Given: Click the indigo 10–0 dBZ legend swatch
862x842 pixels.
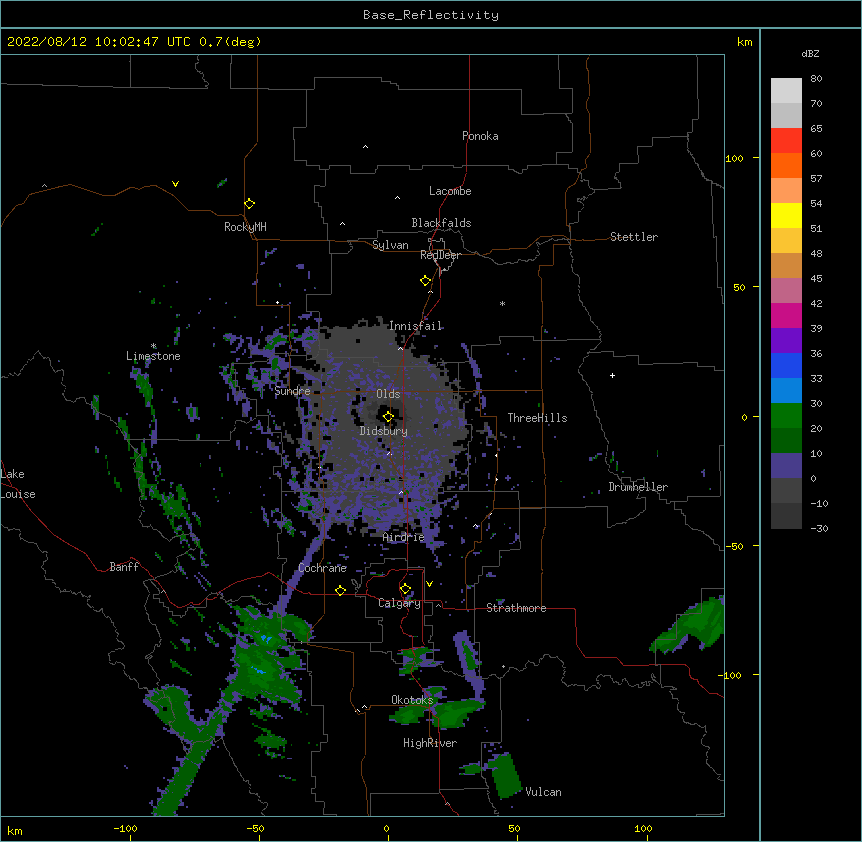Looking at the screenshot, I should [x=786, y=466].
